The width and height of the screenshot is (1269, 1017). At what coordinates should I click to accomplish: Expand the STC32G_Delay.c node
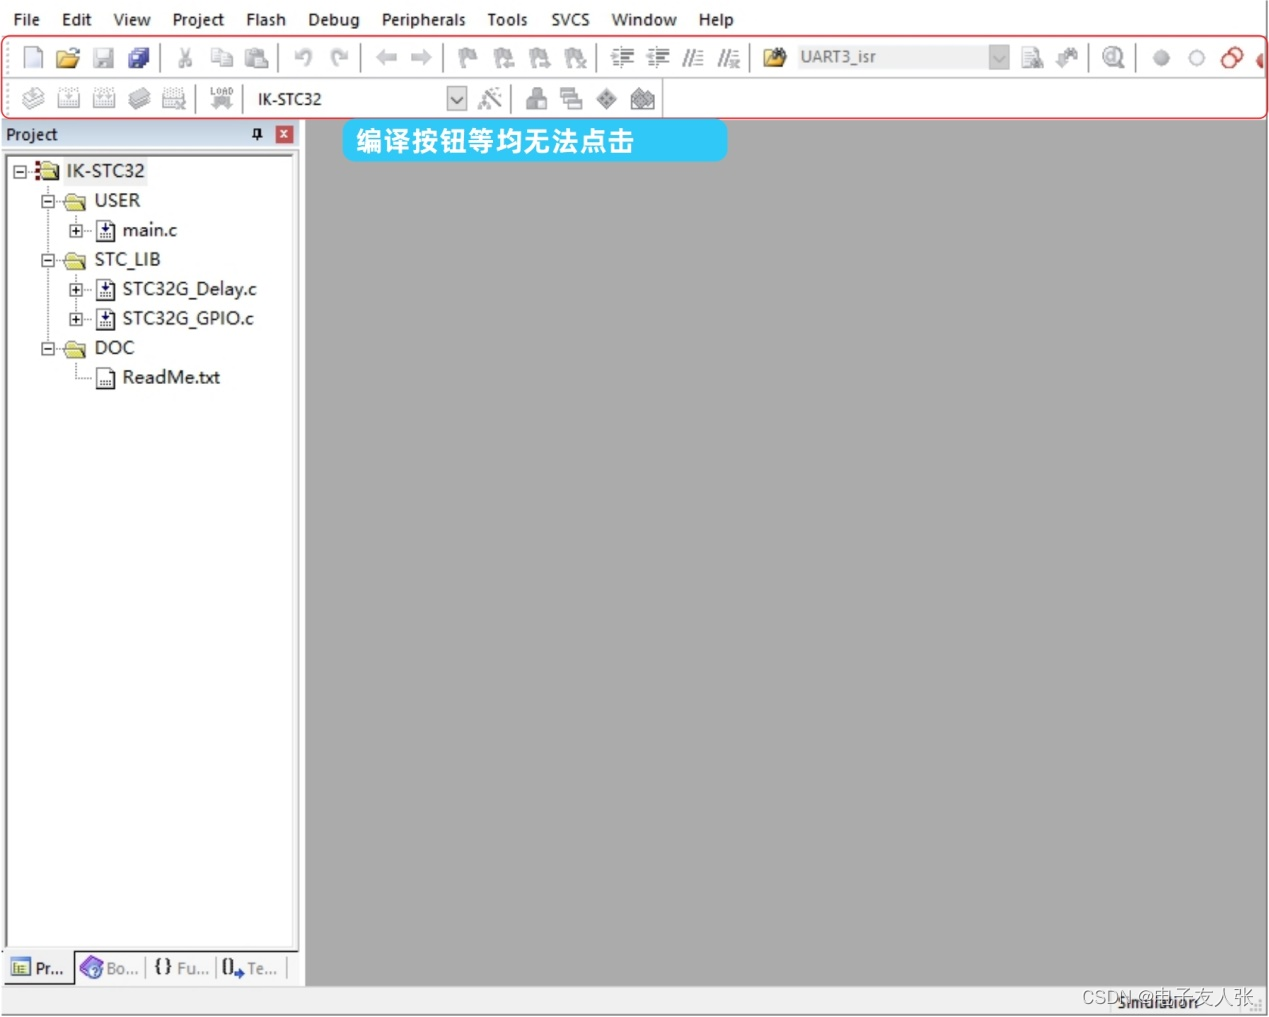[x=75, y=289]
